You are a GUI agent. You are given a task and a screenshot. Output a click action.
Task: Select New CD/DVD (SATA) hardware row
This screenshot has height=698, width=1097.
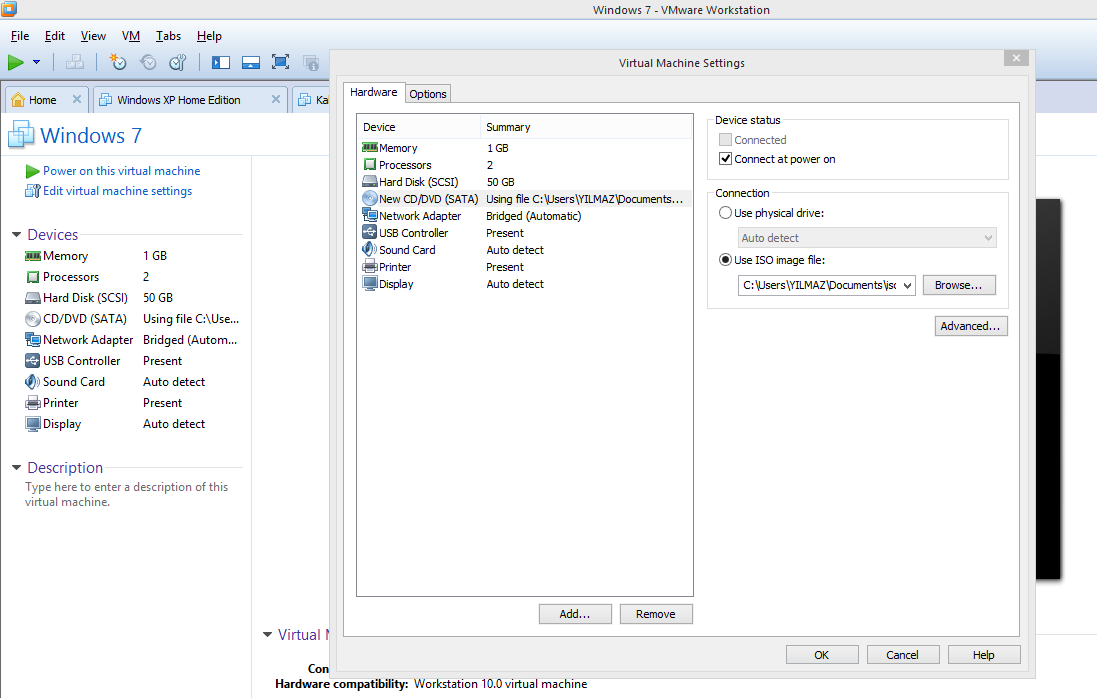(525, 199)
